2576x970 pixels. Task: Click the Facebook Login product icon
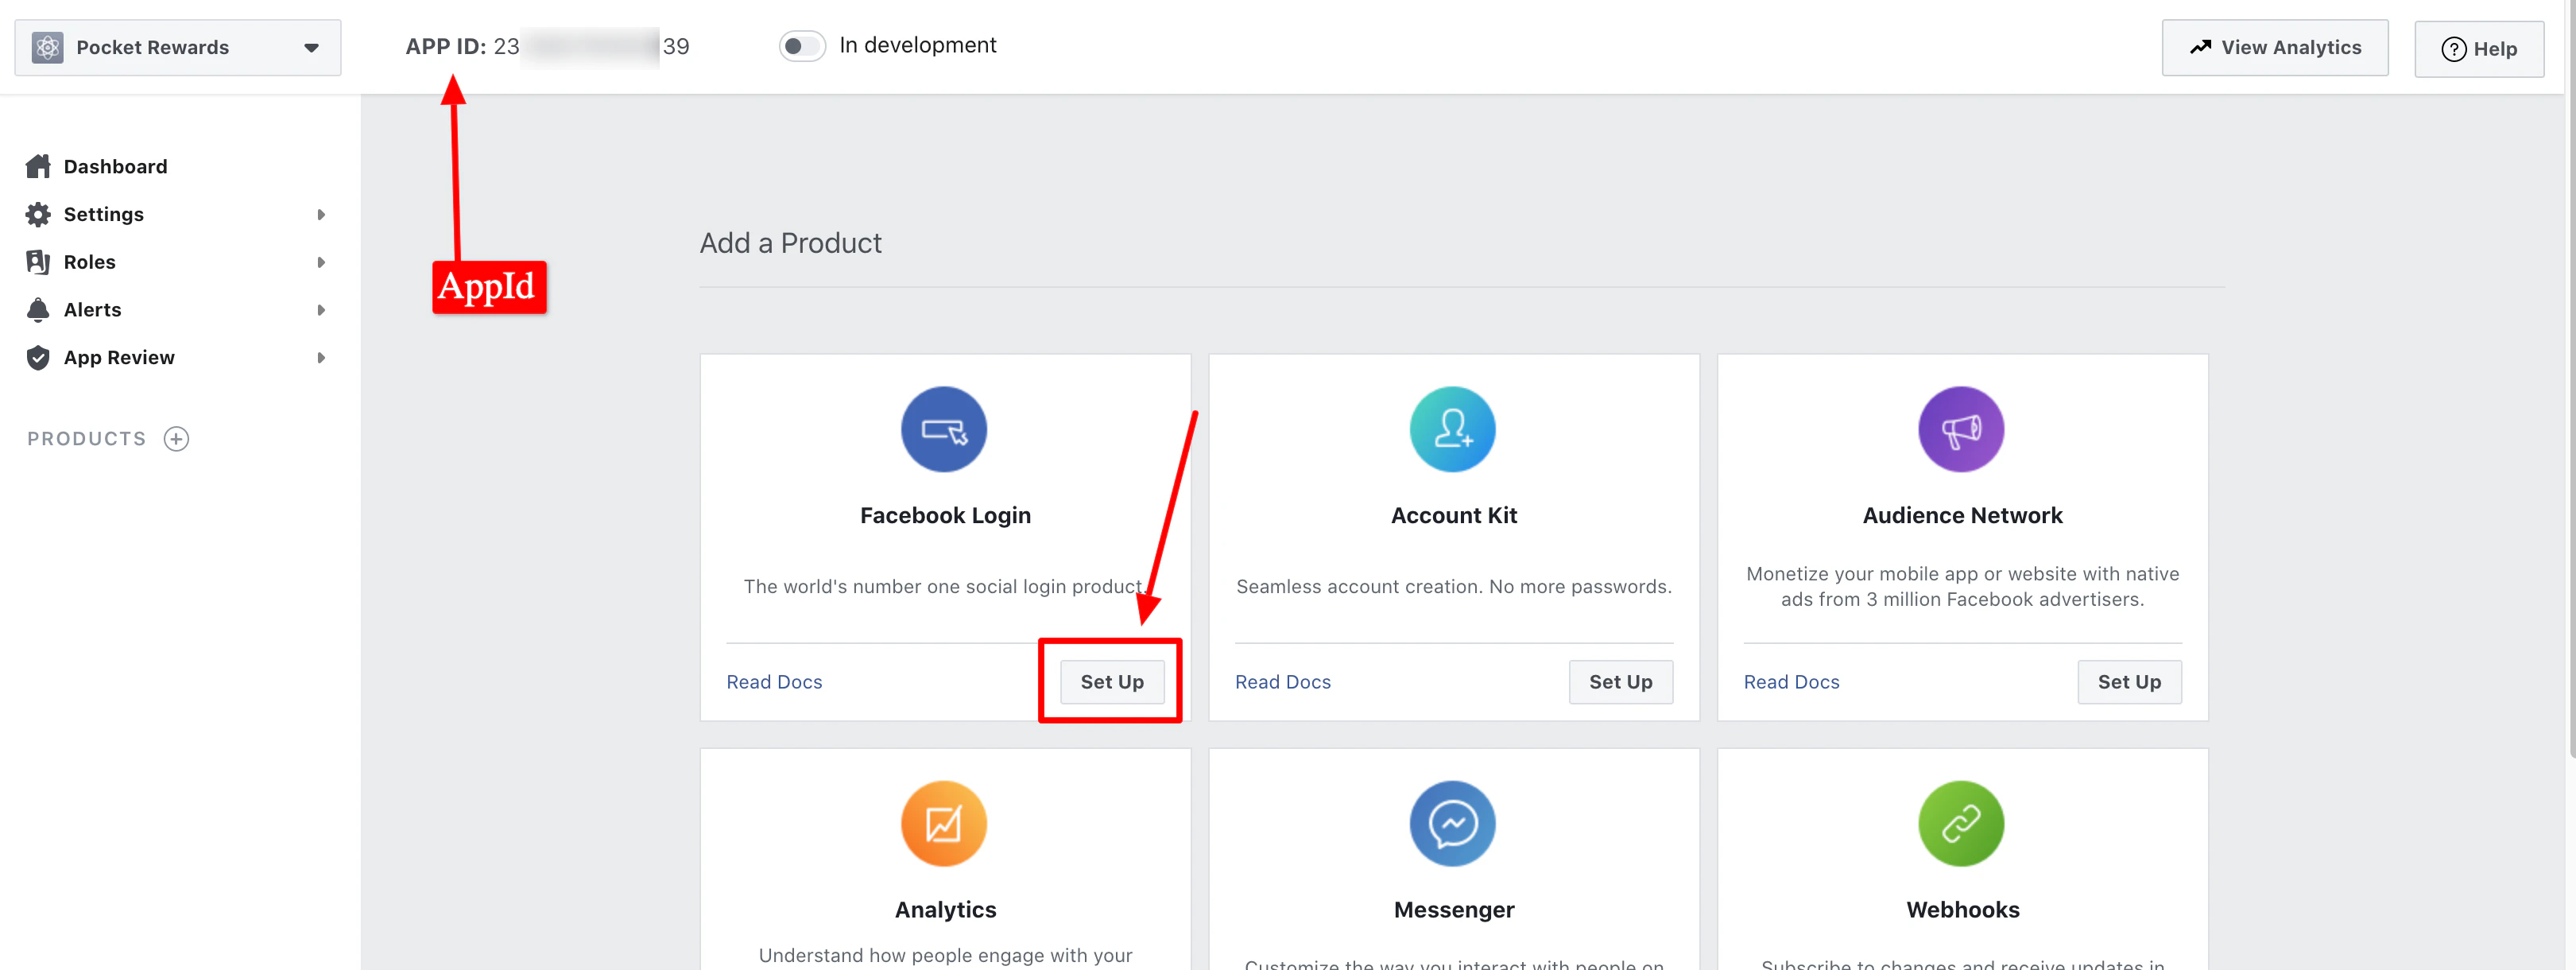944,429
